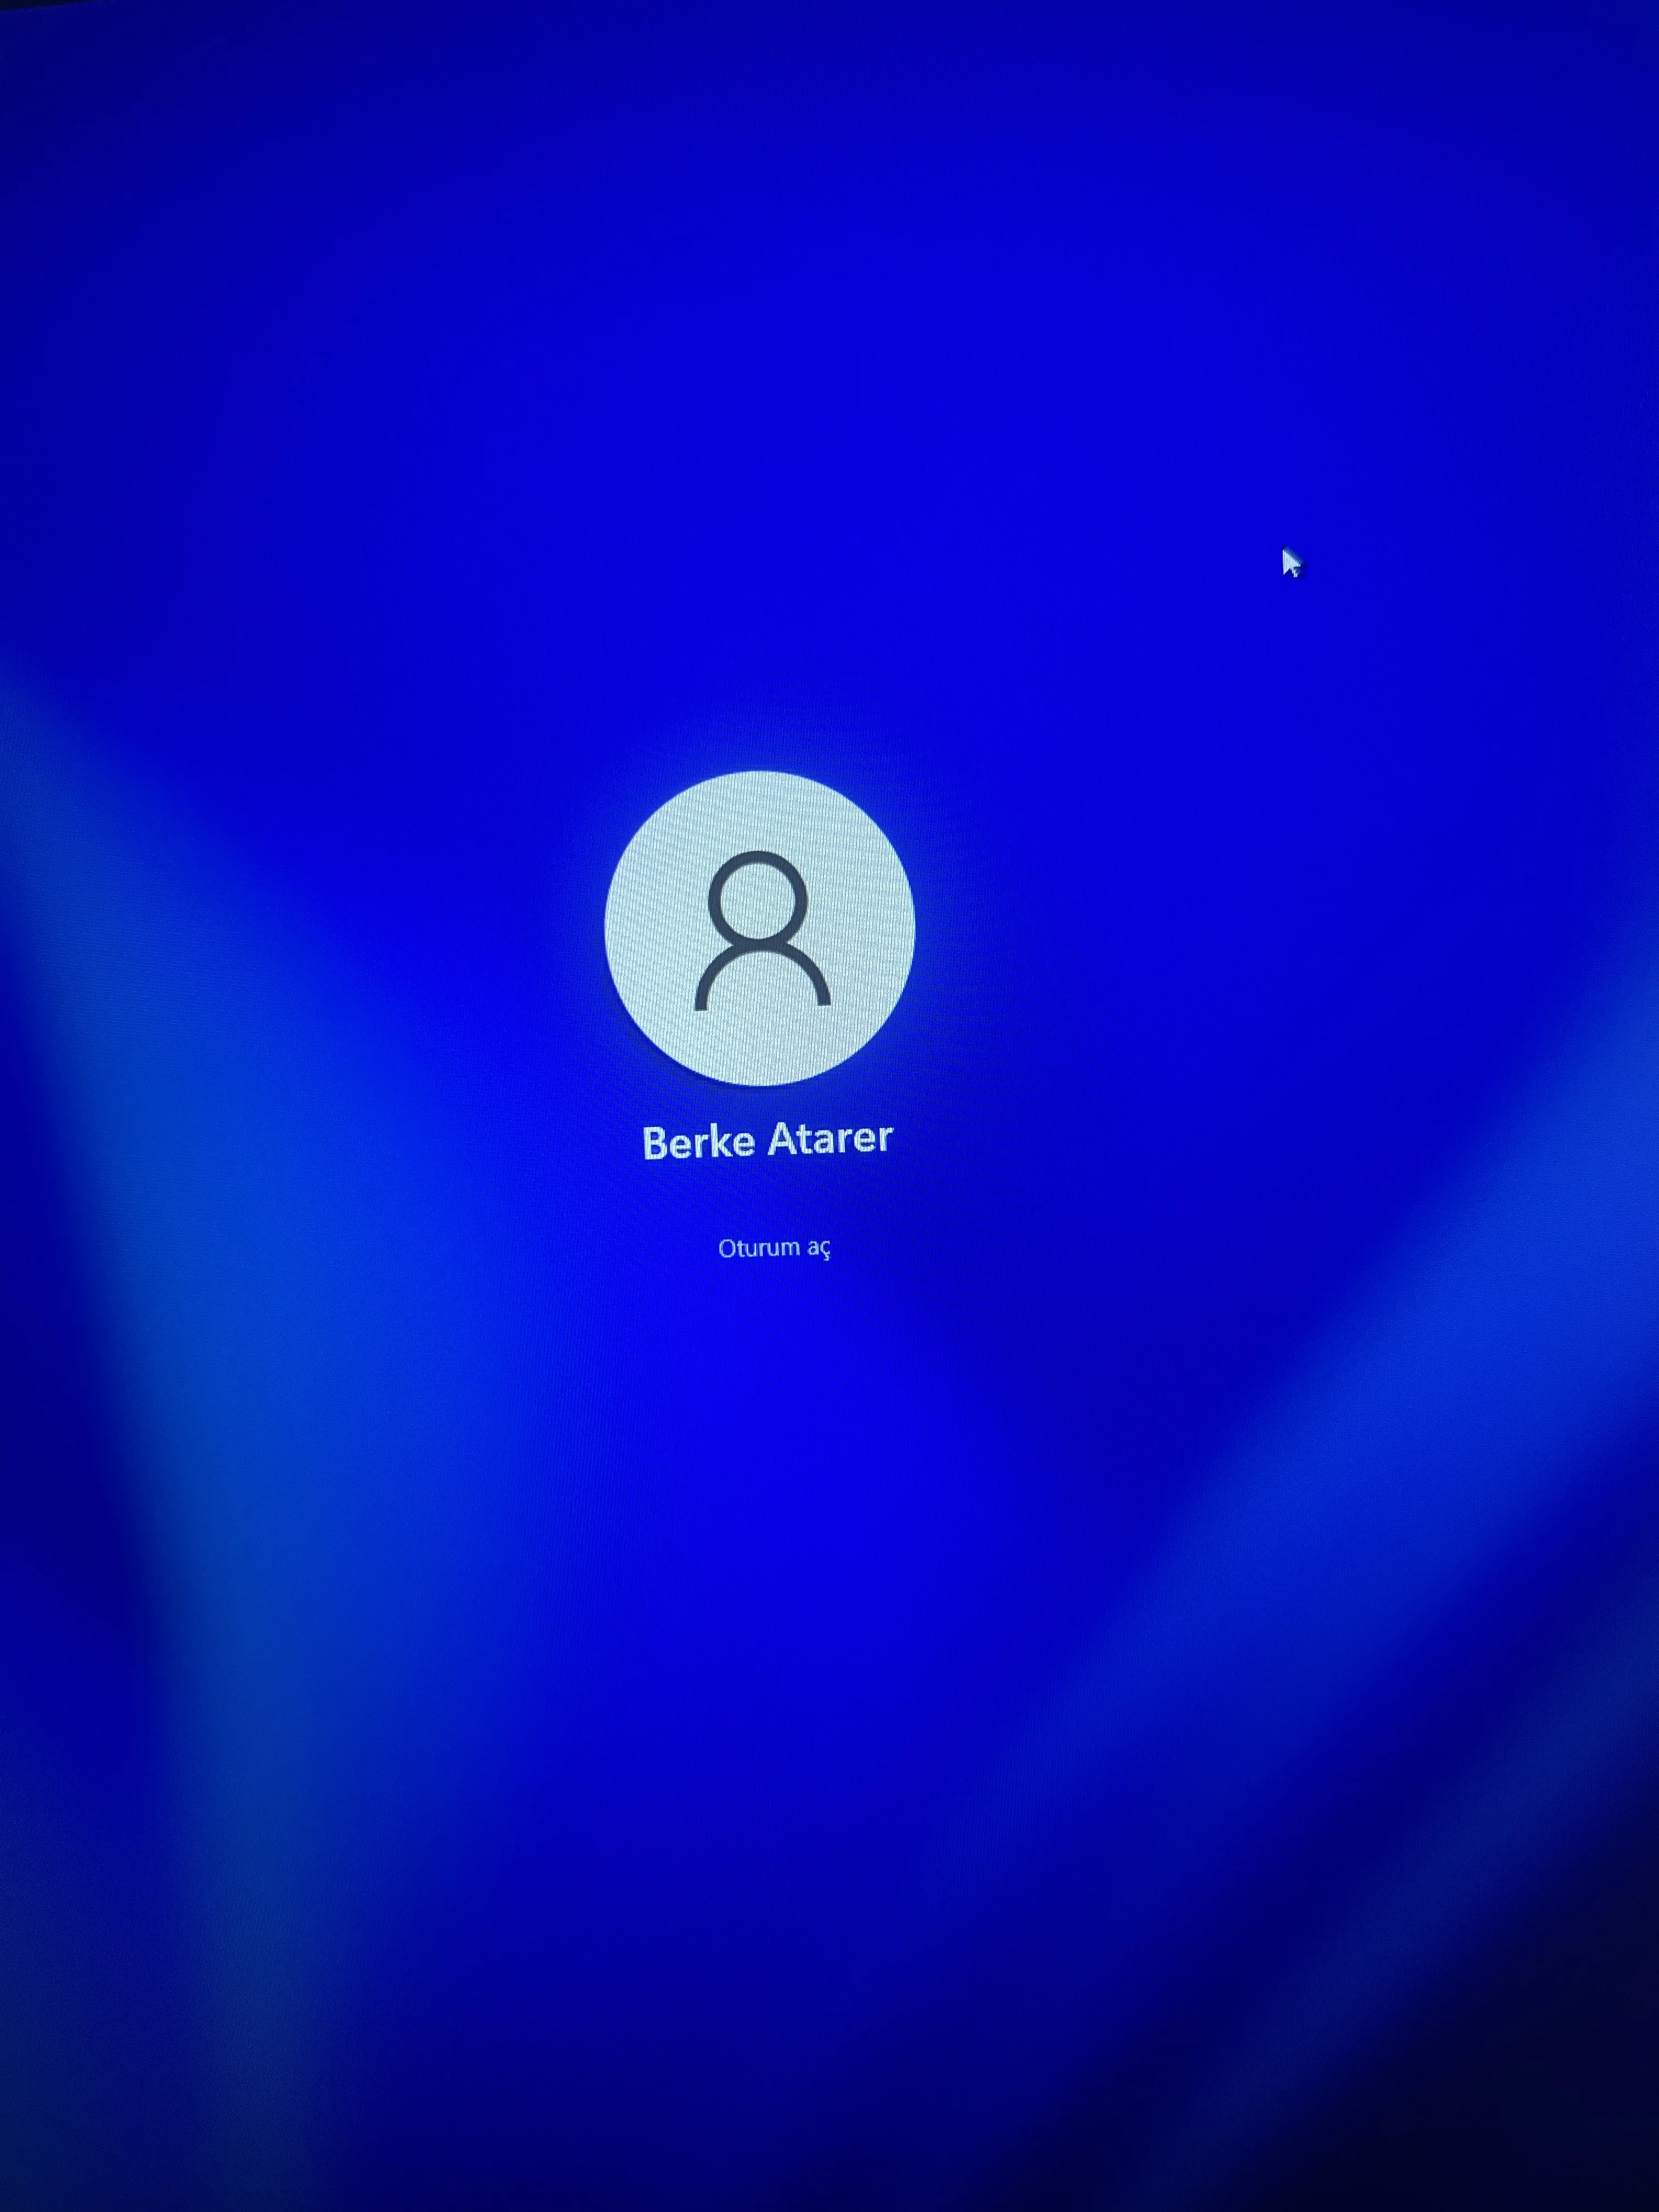Click the user profile avatar icon
This screenshot has height=2212, width=1659.
[759, 927]
